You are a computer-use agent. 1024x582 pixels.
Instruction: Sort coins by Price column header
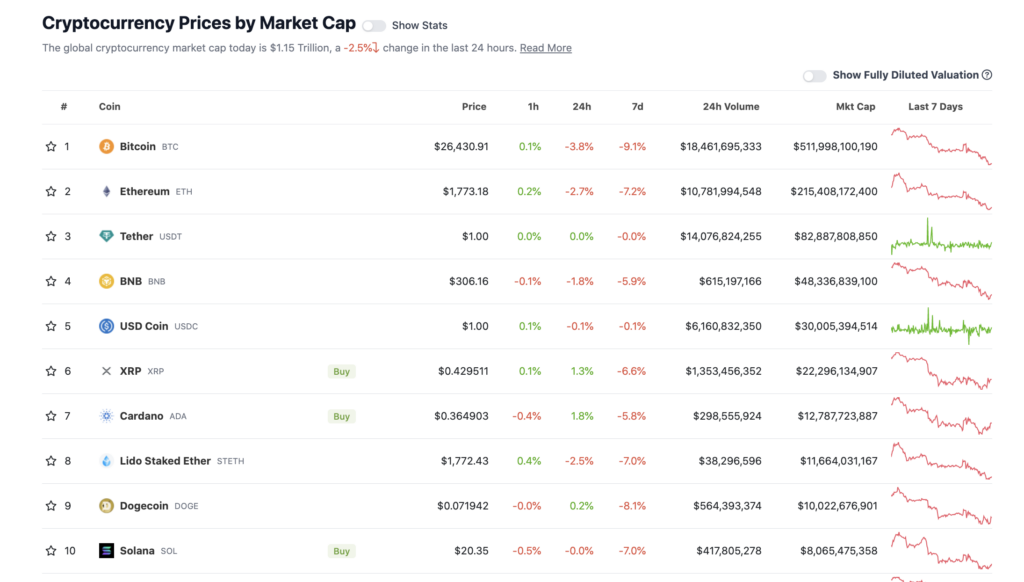474,107
